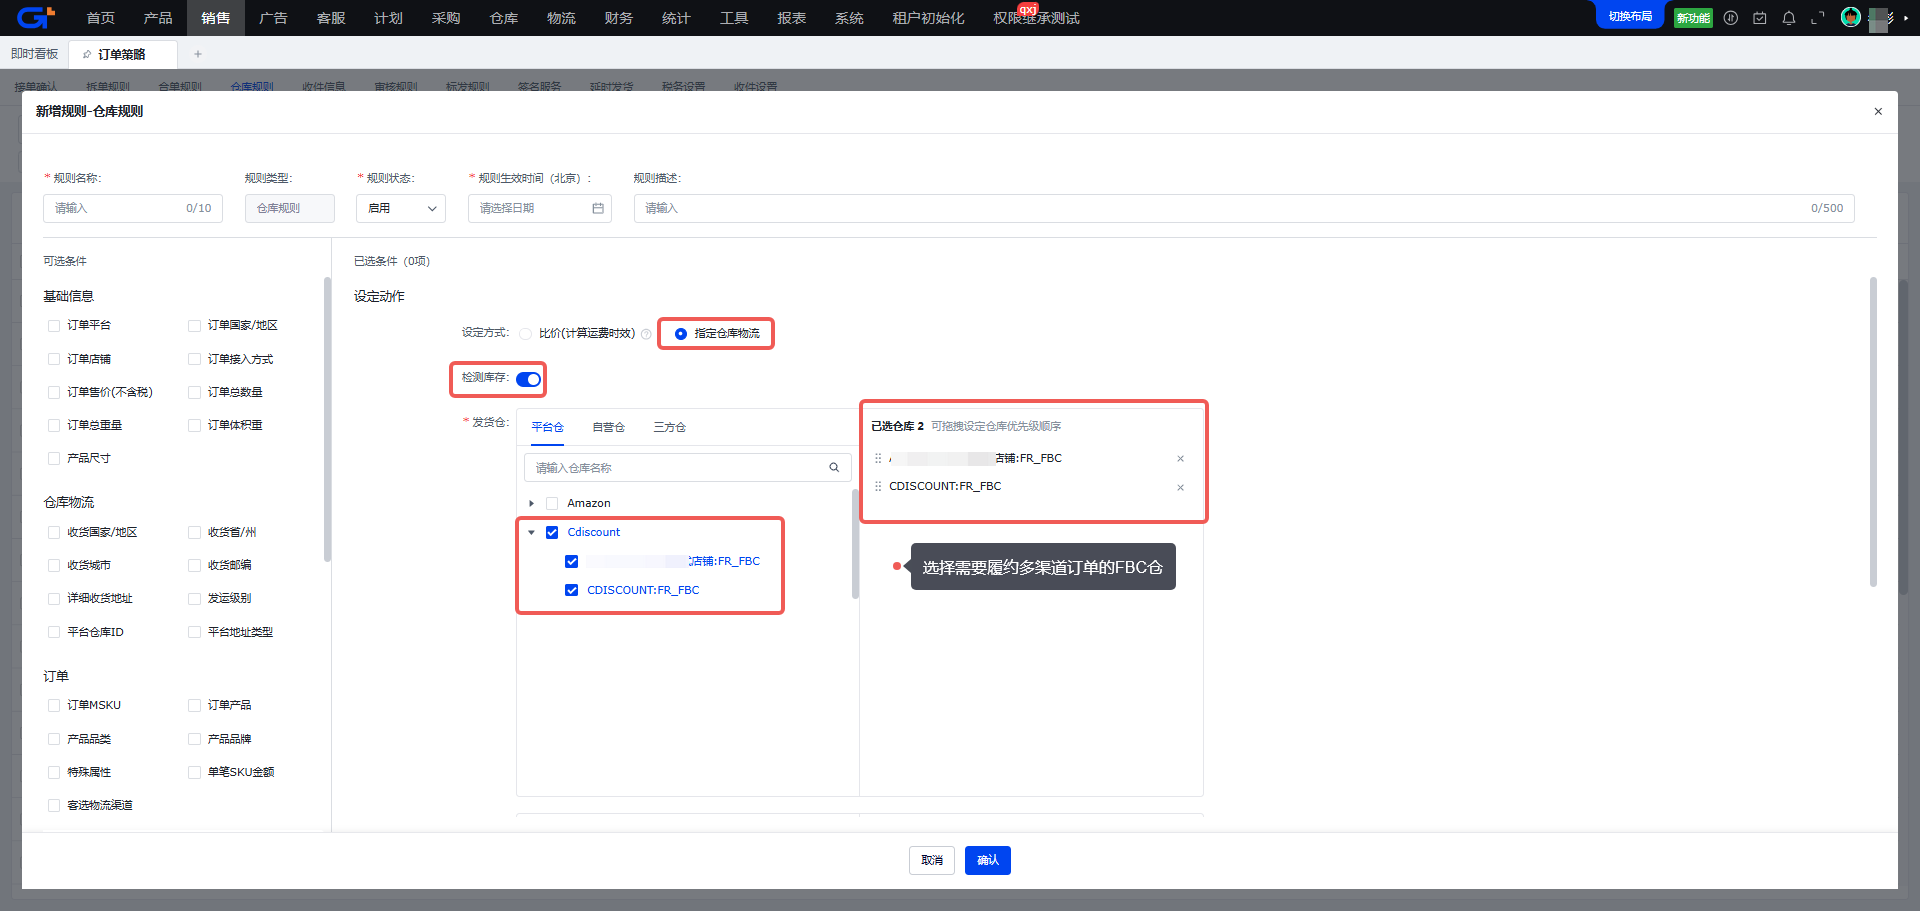Click drag handle of CDISCOUNT:FR_FBC selected warehouse
This screenshot has width=1920, height=911.
(878, 486)
